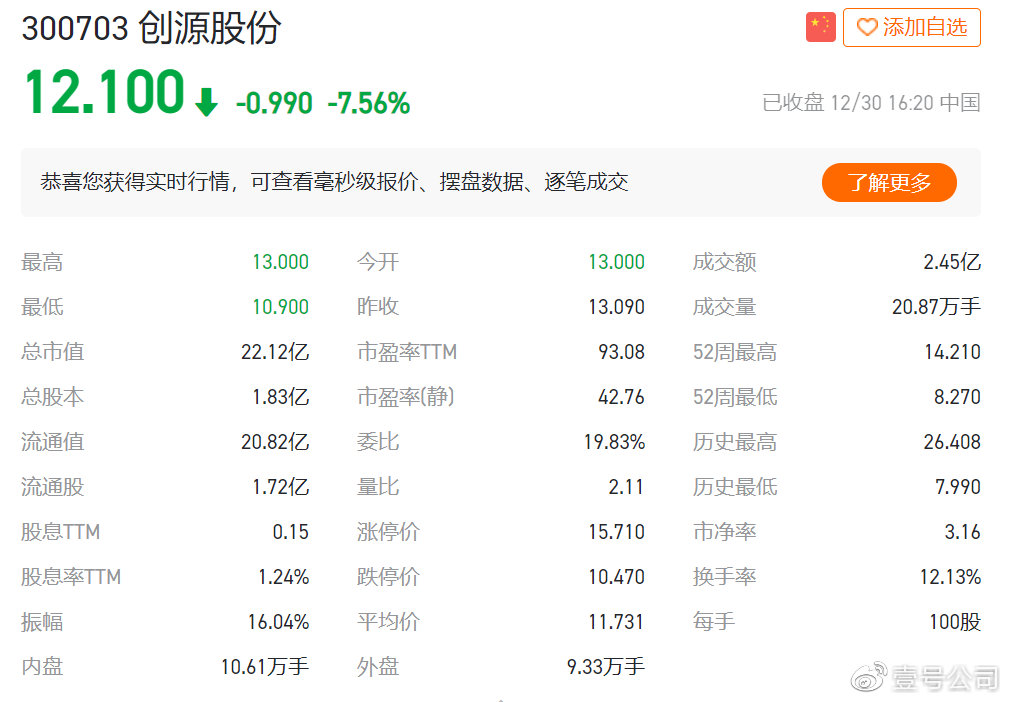Screen dimensions: 1009x702
Task: Click the 市盈率(静) value 42.76
Action: [622, 397]
